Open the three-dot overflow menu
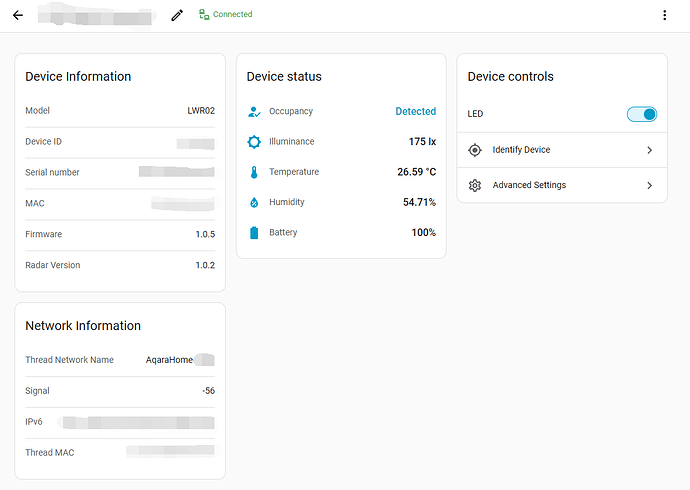 pyautogui.click(x=664, y=15)
